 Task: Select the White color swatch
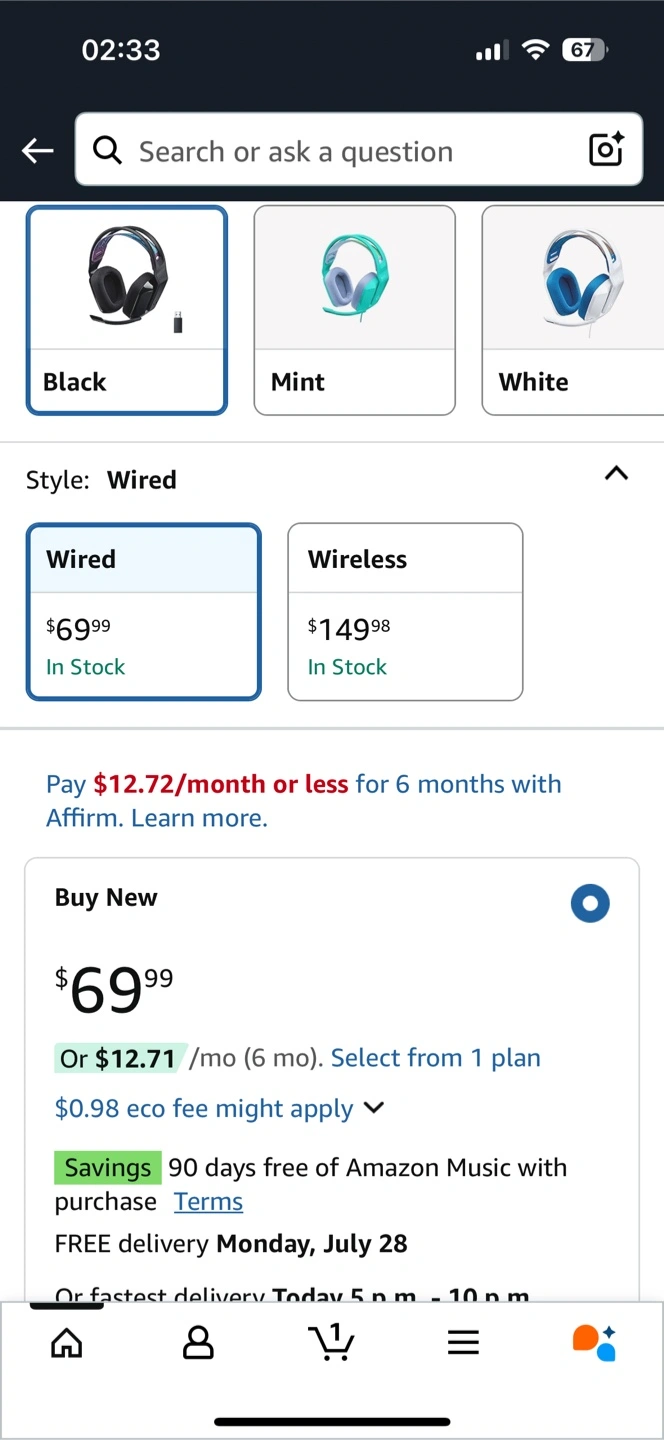(x=573, y=309)
